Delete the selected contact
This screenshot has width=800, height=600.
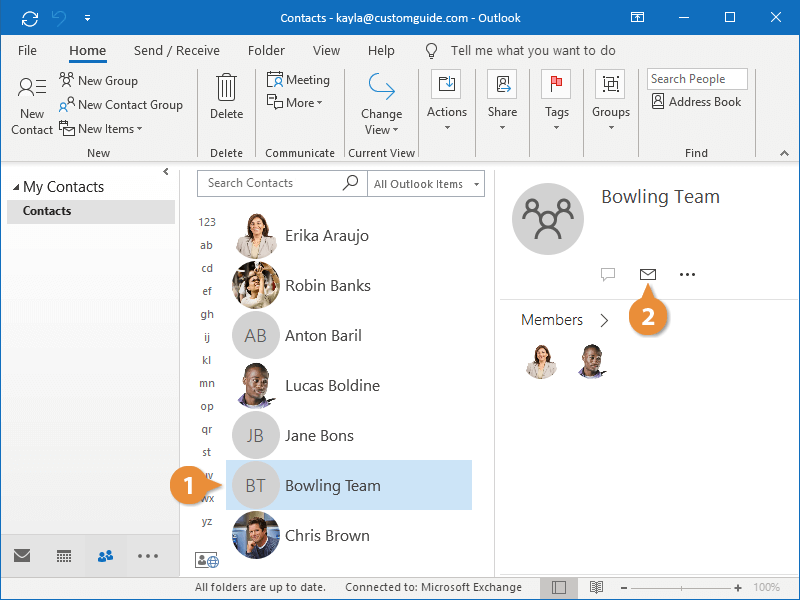(226, 100)
